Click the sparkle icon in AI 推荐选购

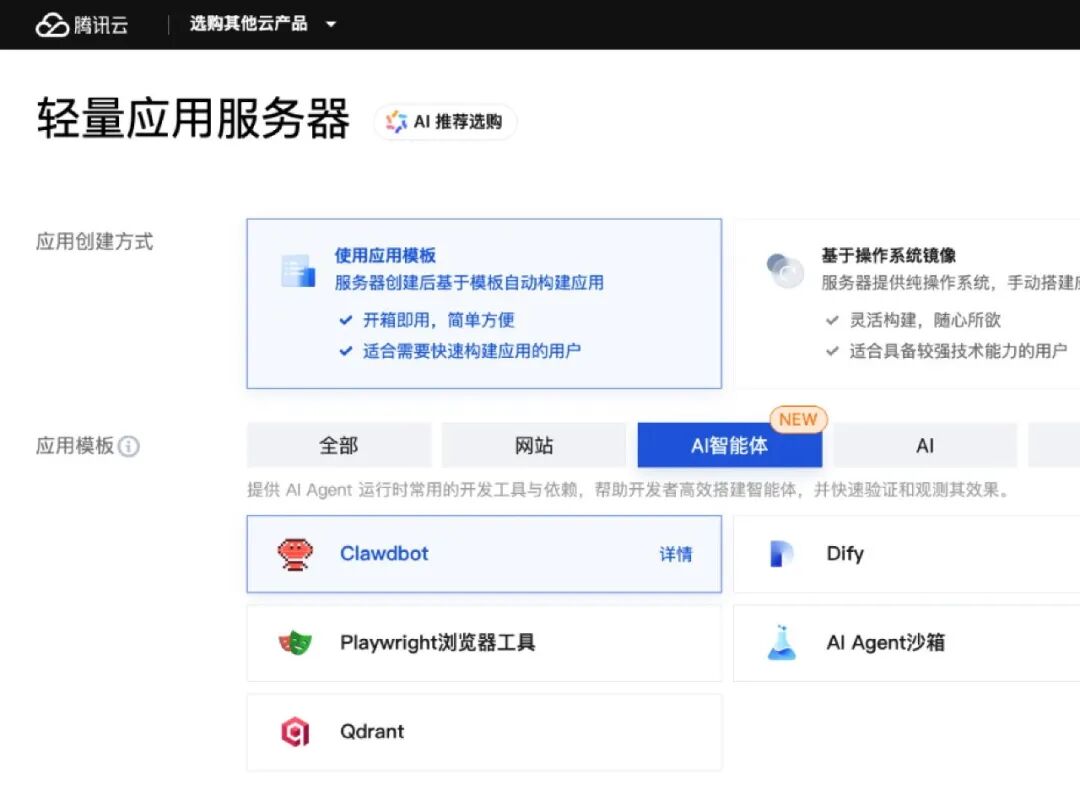(x=397, y=122)
